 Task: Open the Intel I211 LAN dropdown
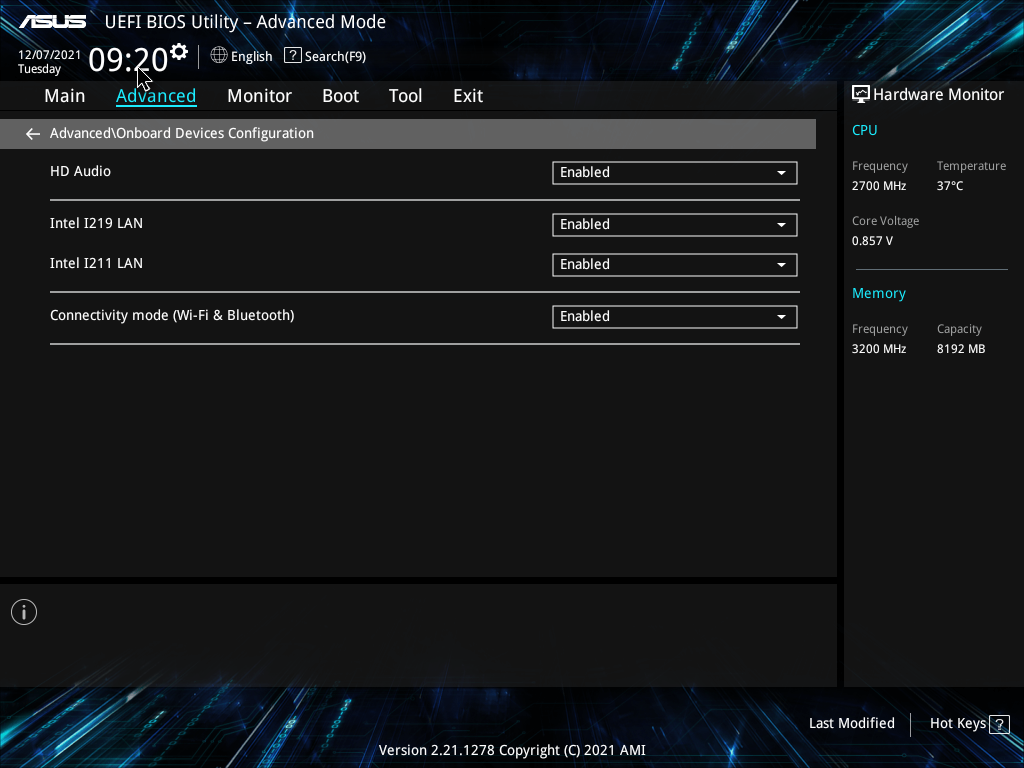tap(675, 264)
